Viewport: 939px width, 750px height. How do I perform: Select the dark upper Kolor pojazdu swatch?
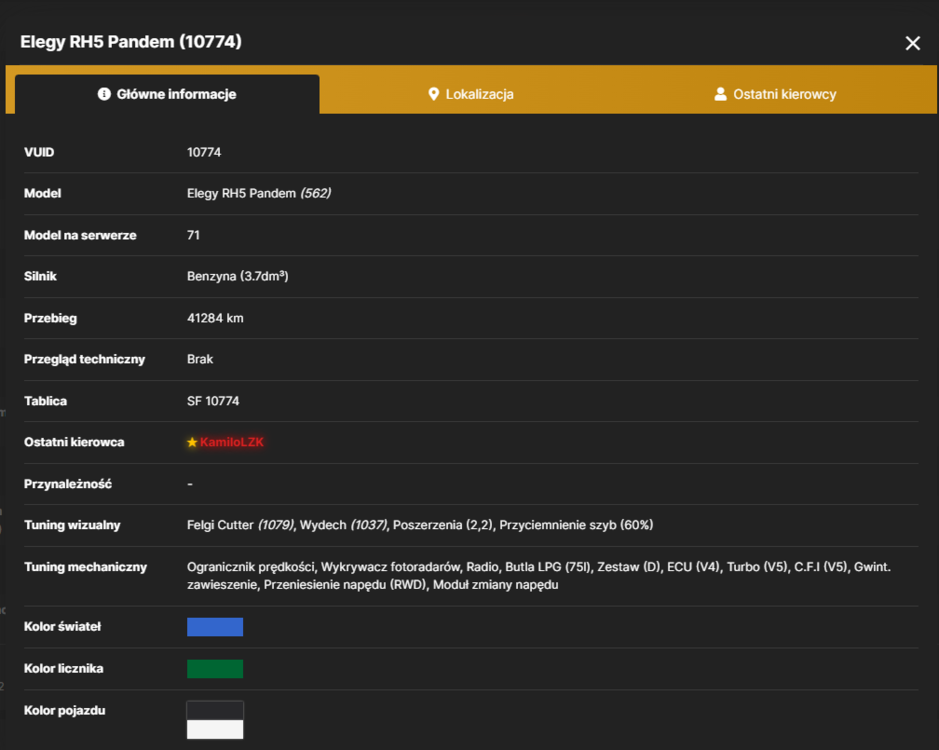215,710
